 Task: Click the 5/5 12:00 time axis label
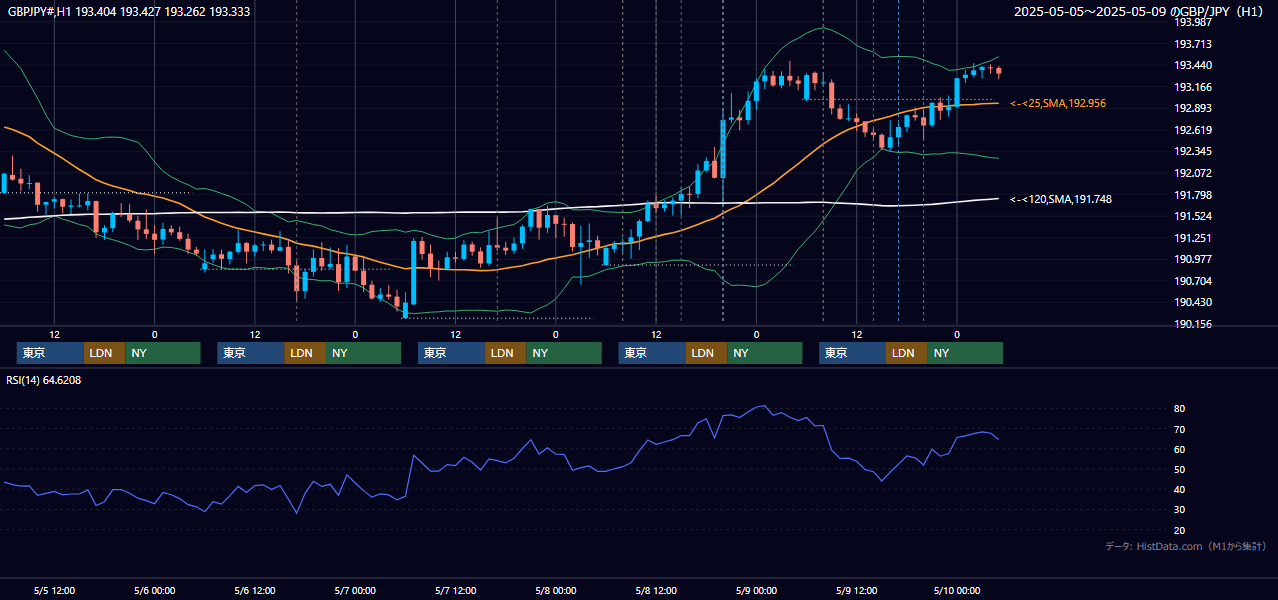coord(54,591)
